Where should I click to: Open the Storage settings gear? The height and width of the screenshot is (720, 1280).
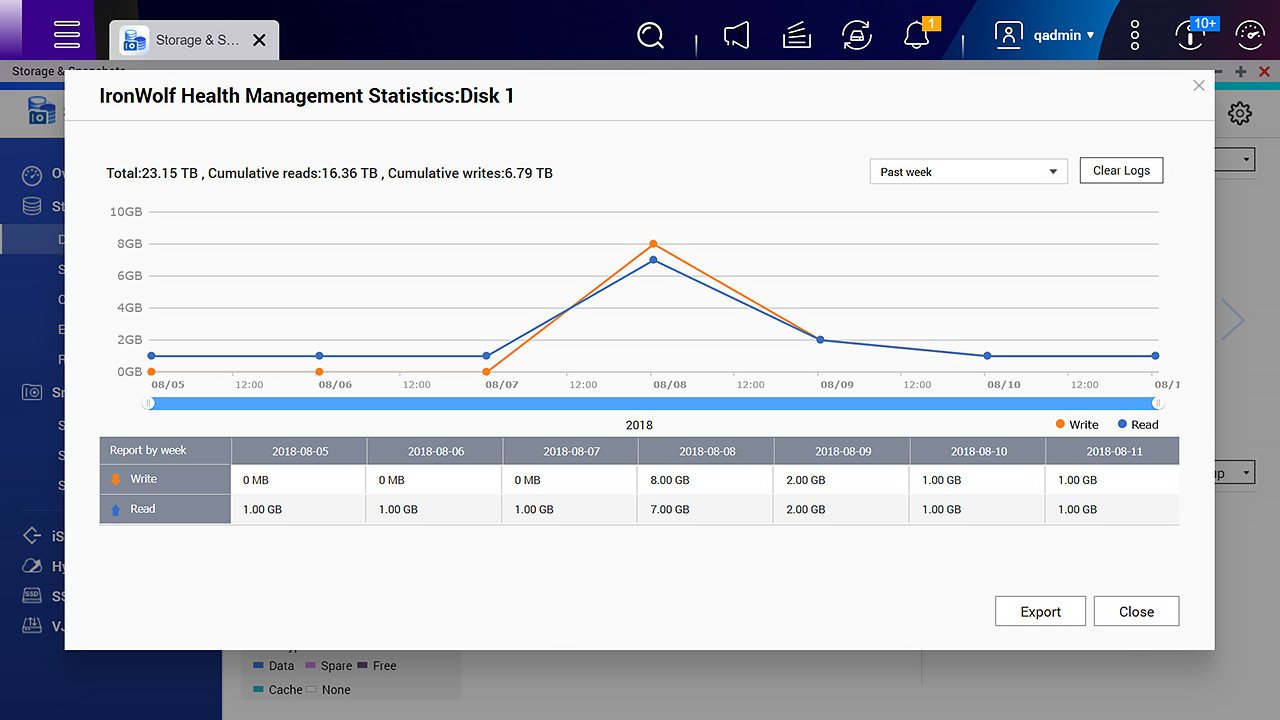click(1240, 114)
